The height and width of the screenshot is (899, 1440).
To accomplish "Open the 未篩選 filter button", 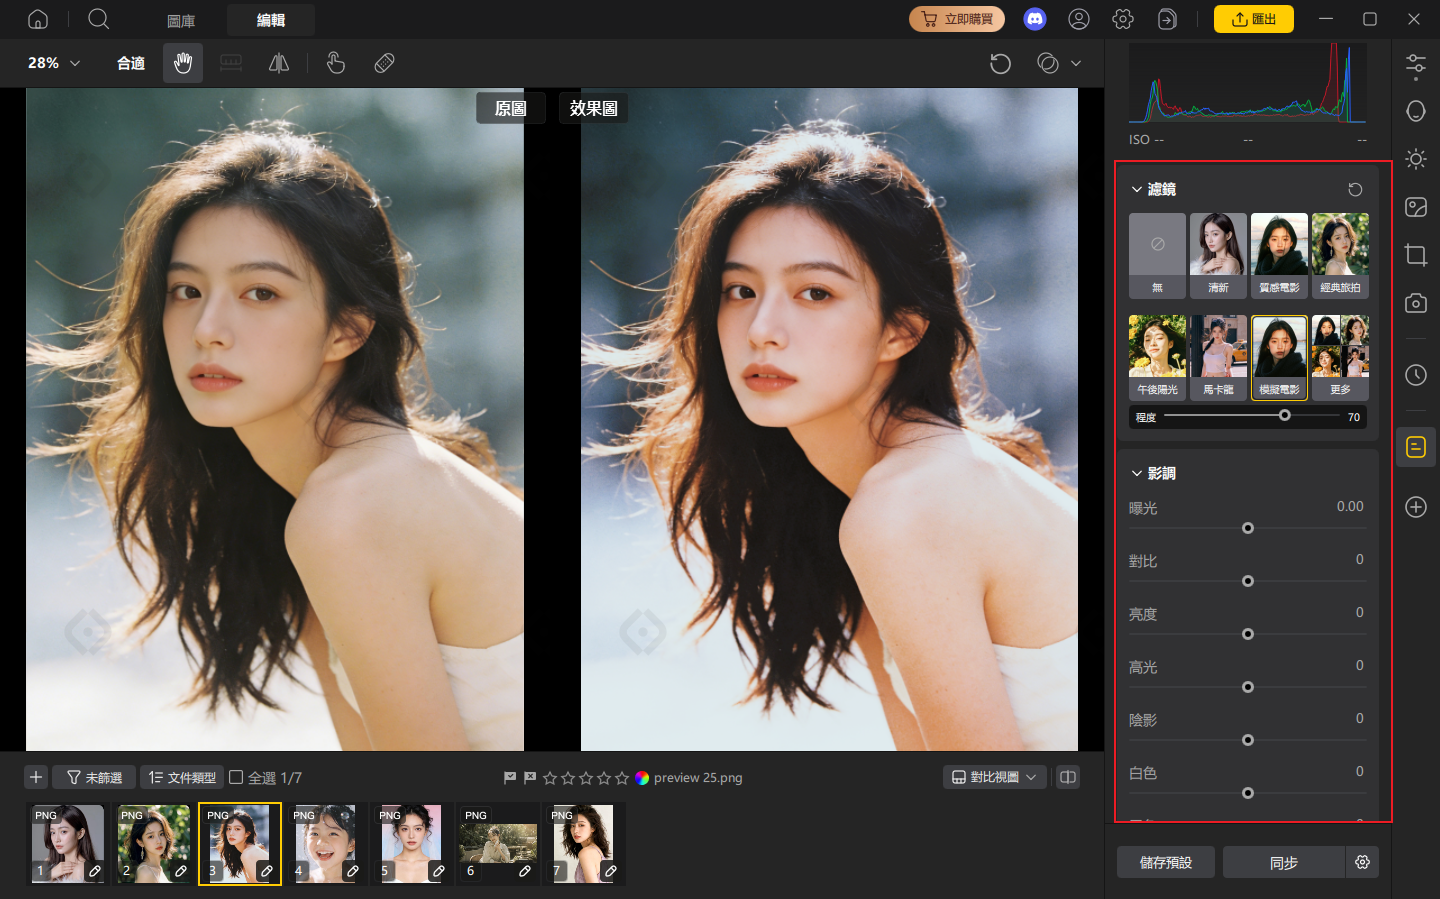I will [94, 777].
